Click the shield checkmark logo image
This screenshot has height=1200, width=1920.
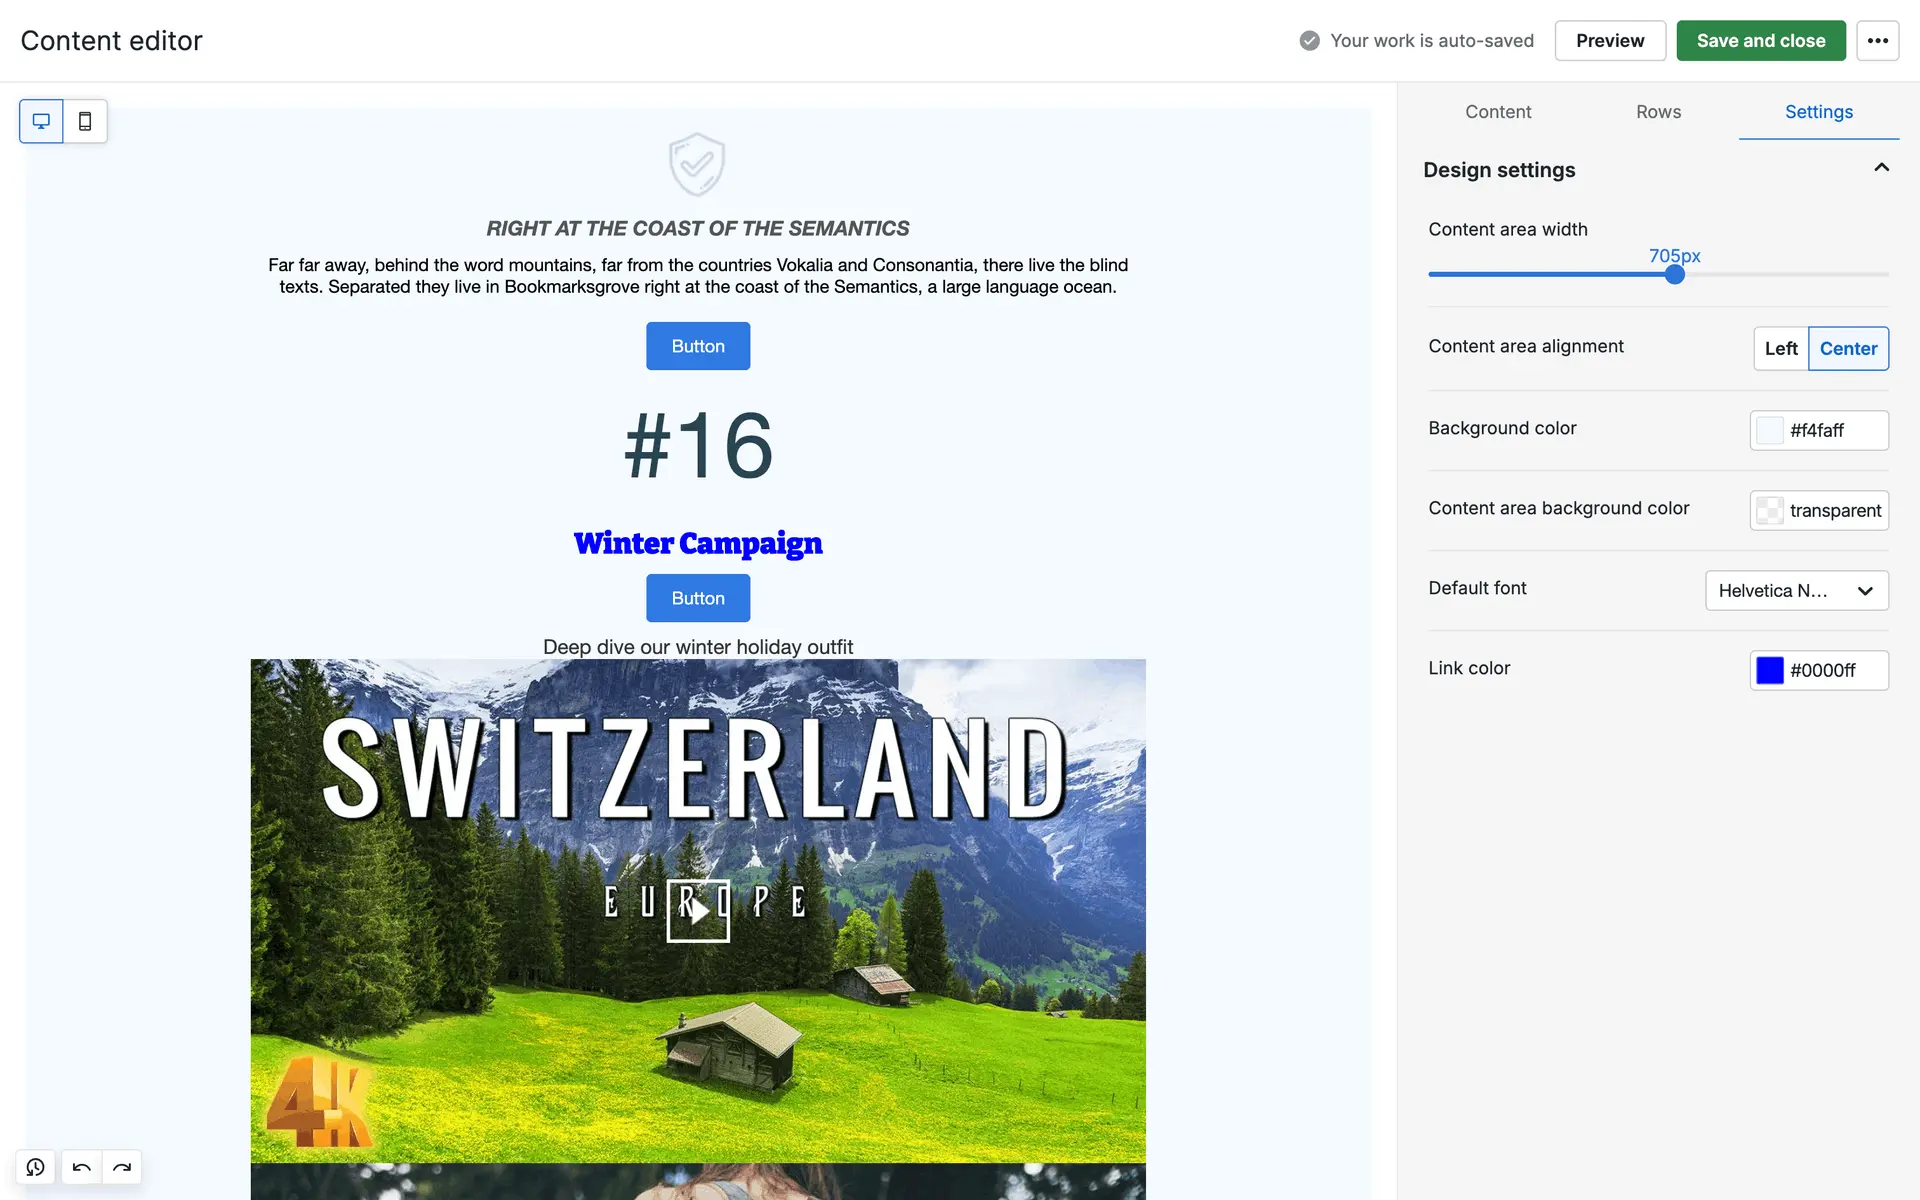click(x=697, y=164)
